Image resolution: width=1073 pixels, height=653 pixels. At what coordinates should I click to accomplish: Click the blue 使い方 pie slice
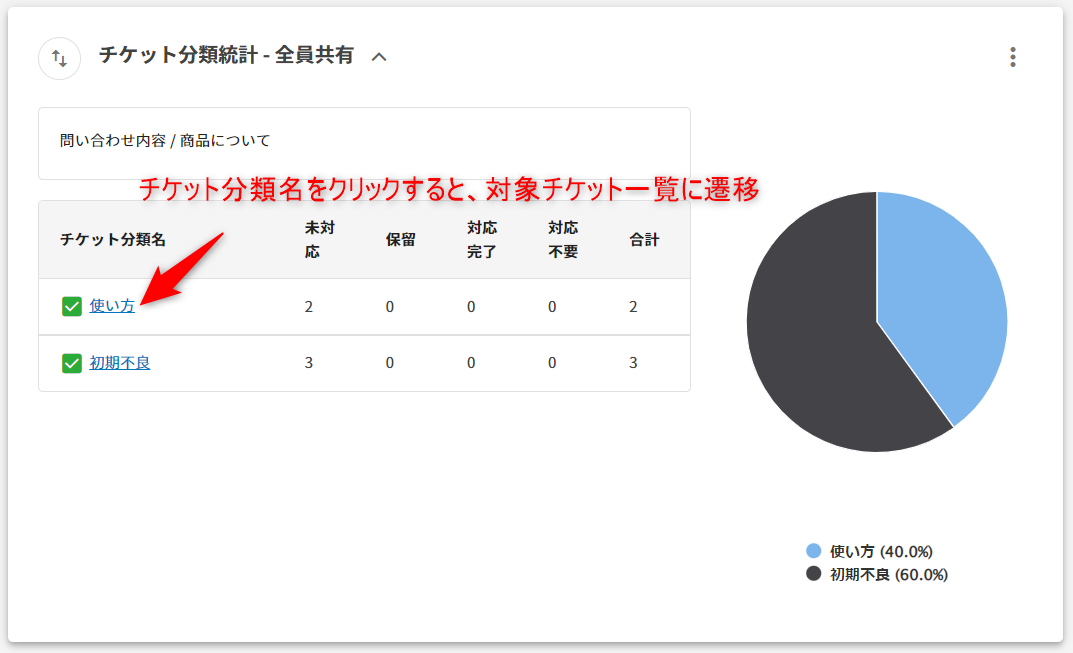pos(940,300)
